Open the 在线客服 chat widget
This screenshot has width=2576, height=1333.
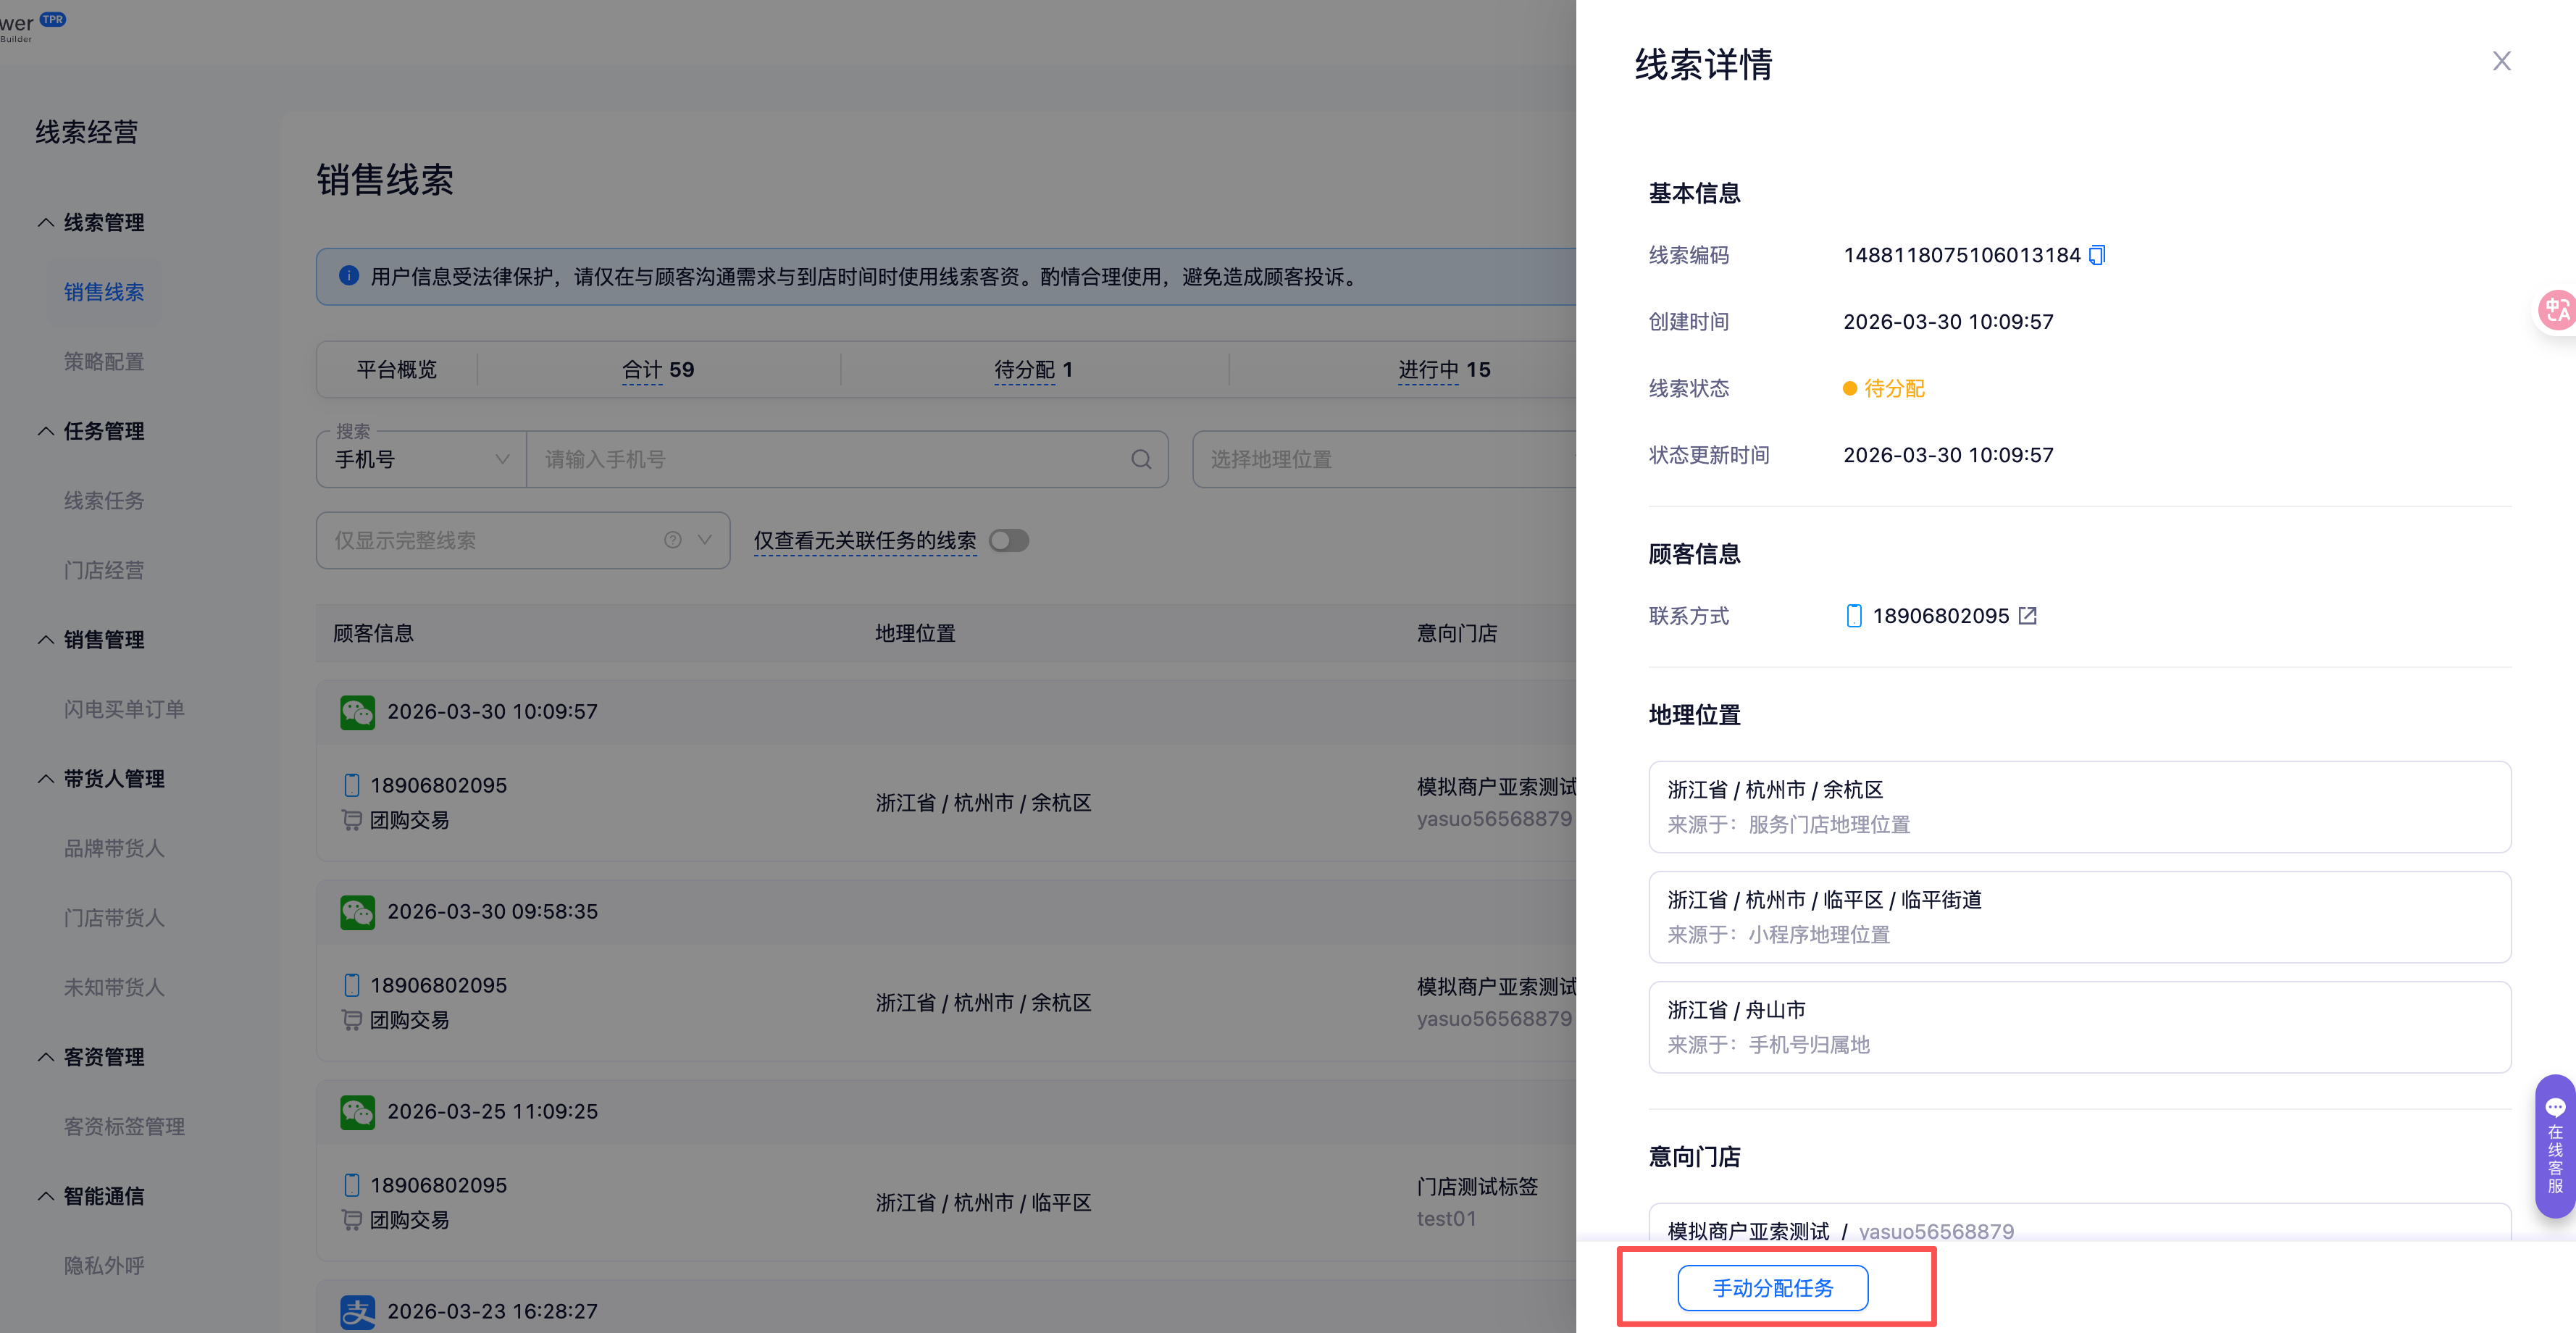pyautogui.click(x=2554, y=1146)
